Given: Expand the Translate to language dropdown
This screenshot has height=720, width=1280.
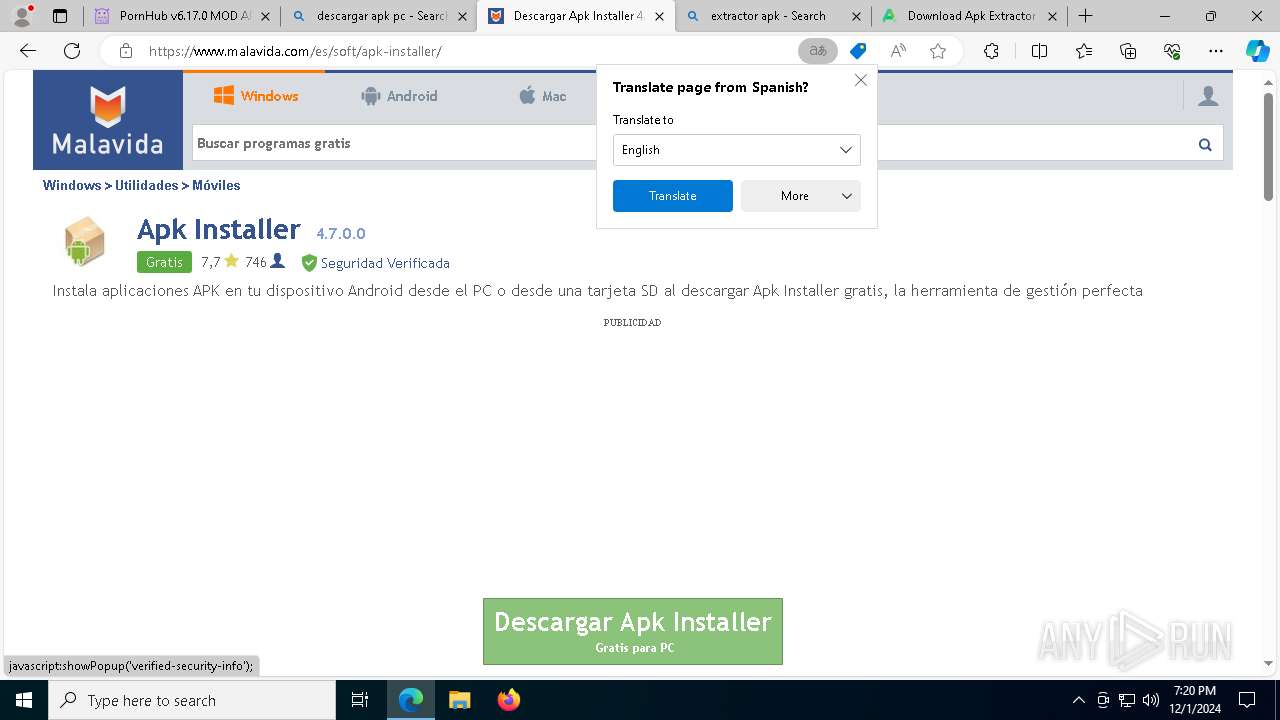Looking at the screenshot, I should pyautogui.click(x=736, y=150).
